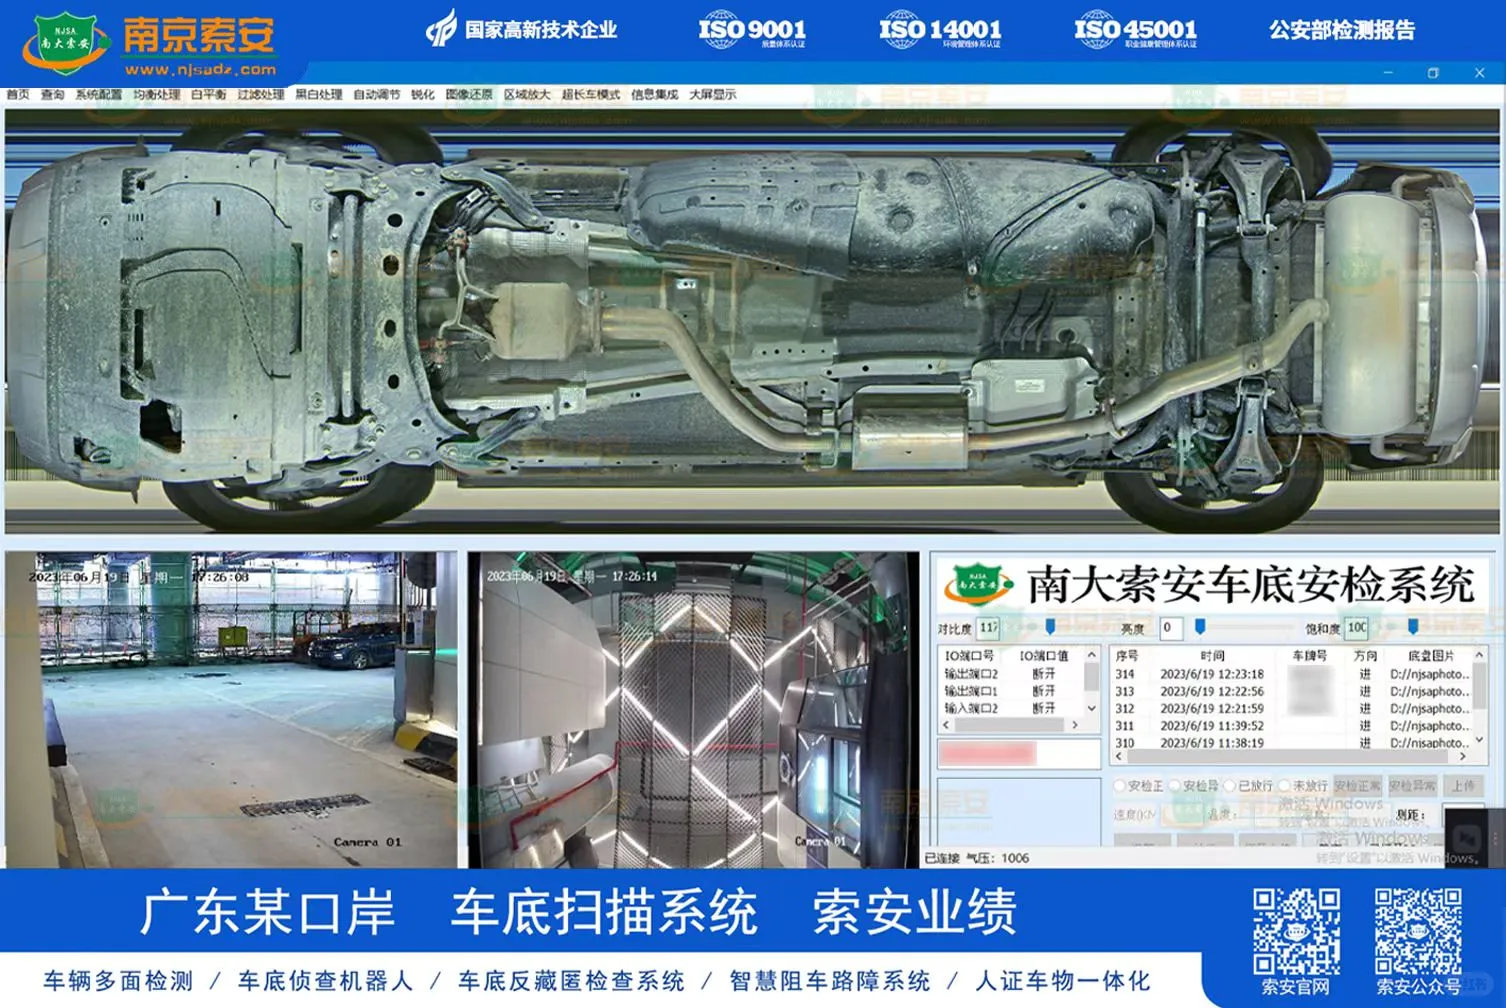Select record row 313 at 12:22:56

click(1292, 691)
